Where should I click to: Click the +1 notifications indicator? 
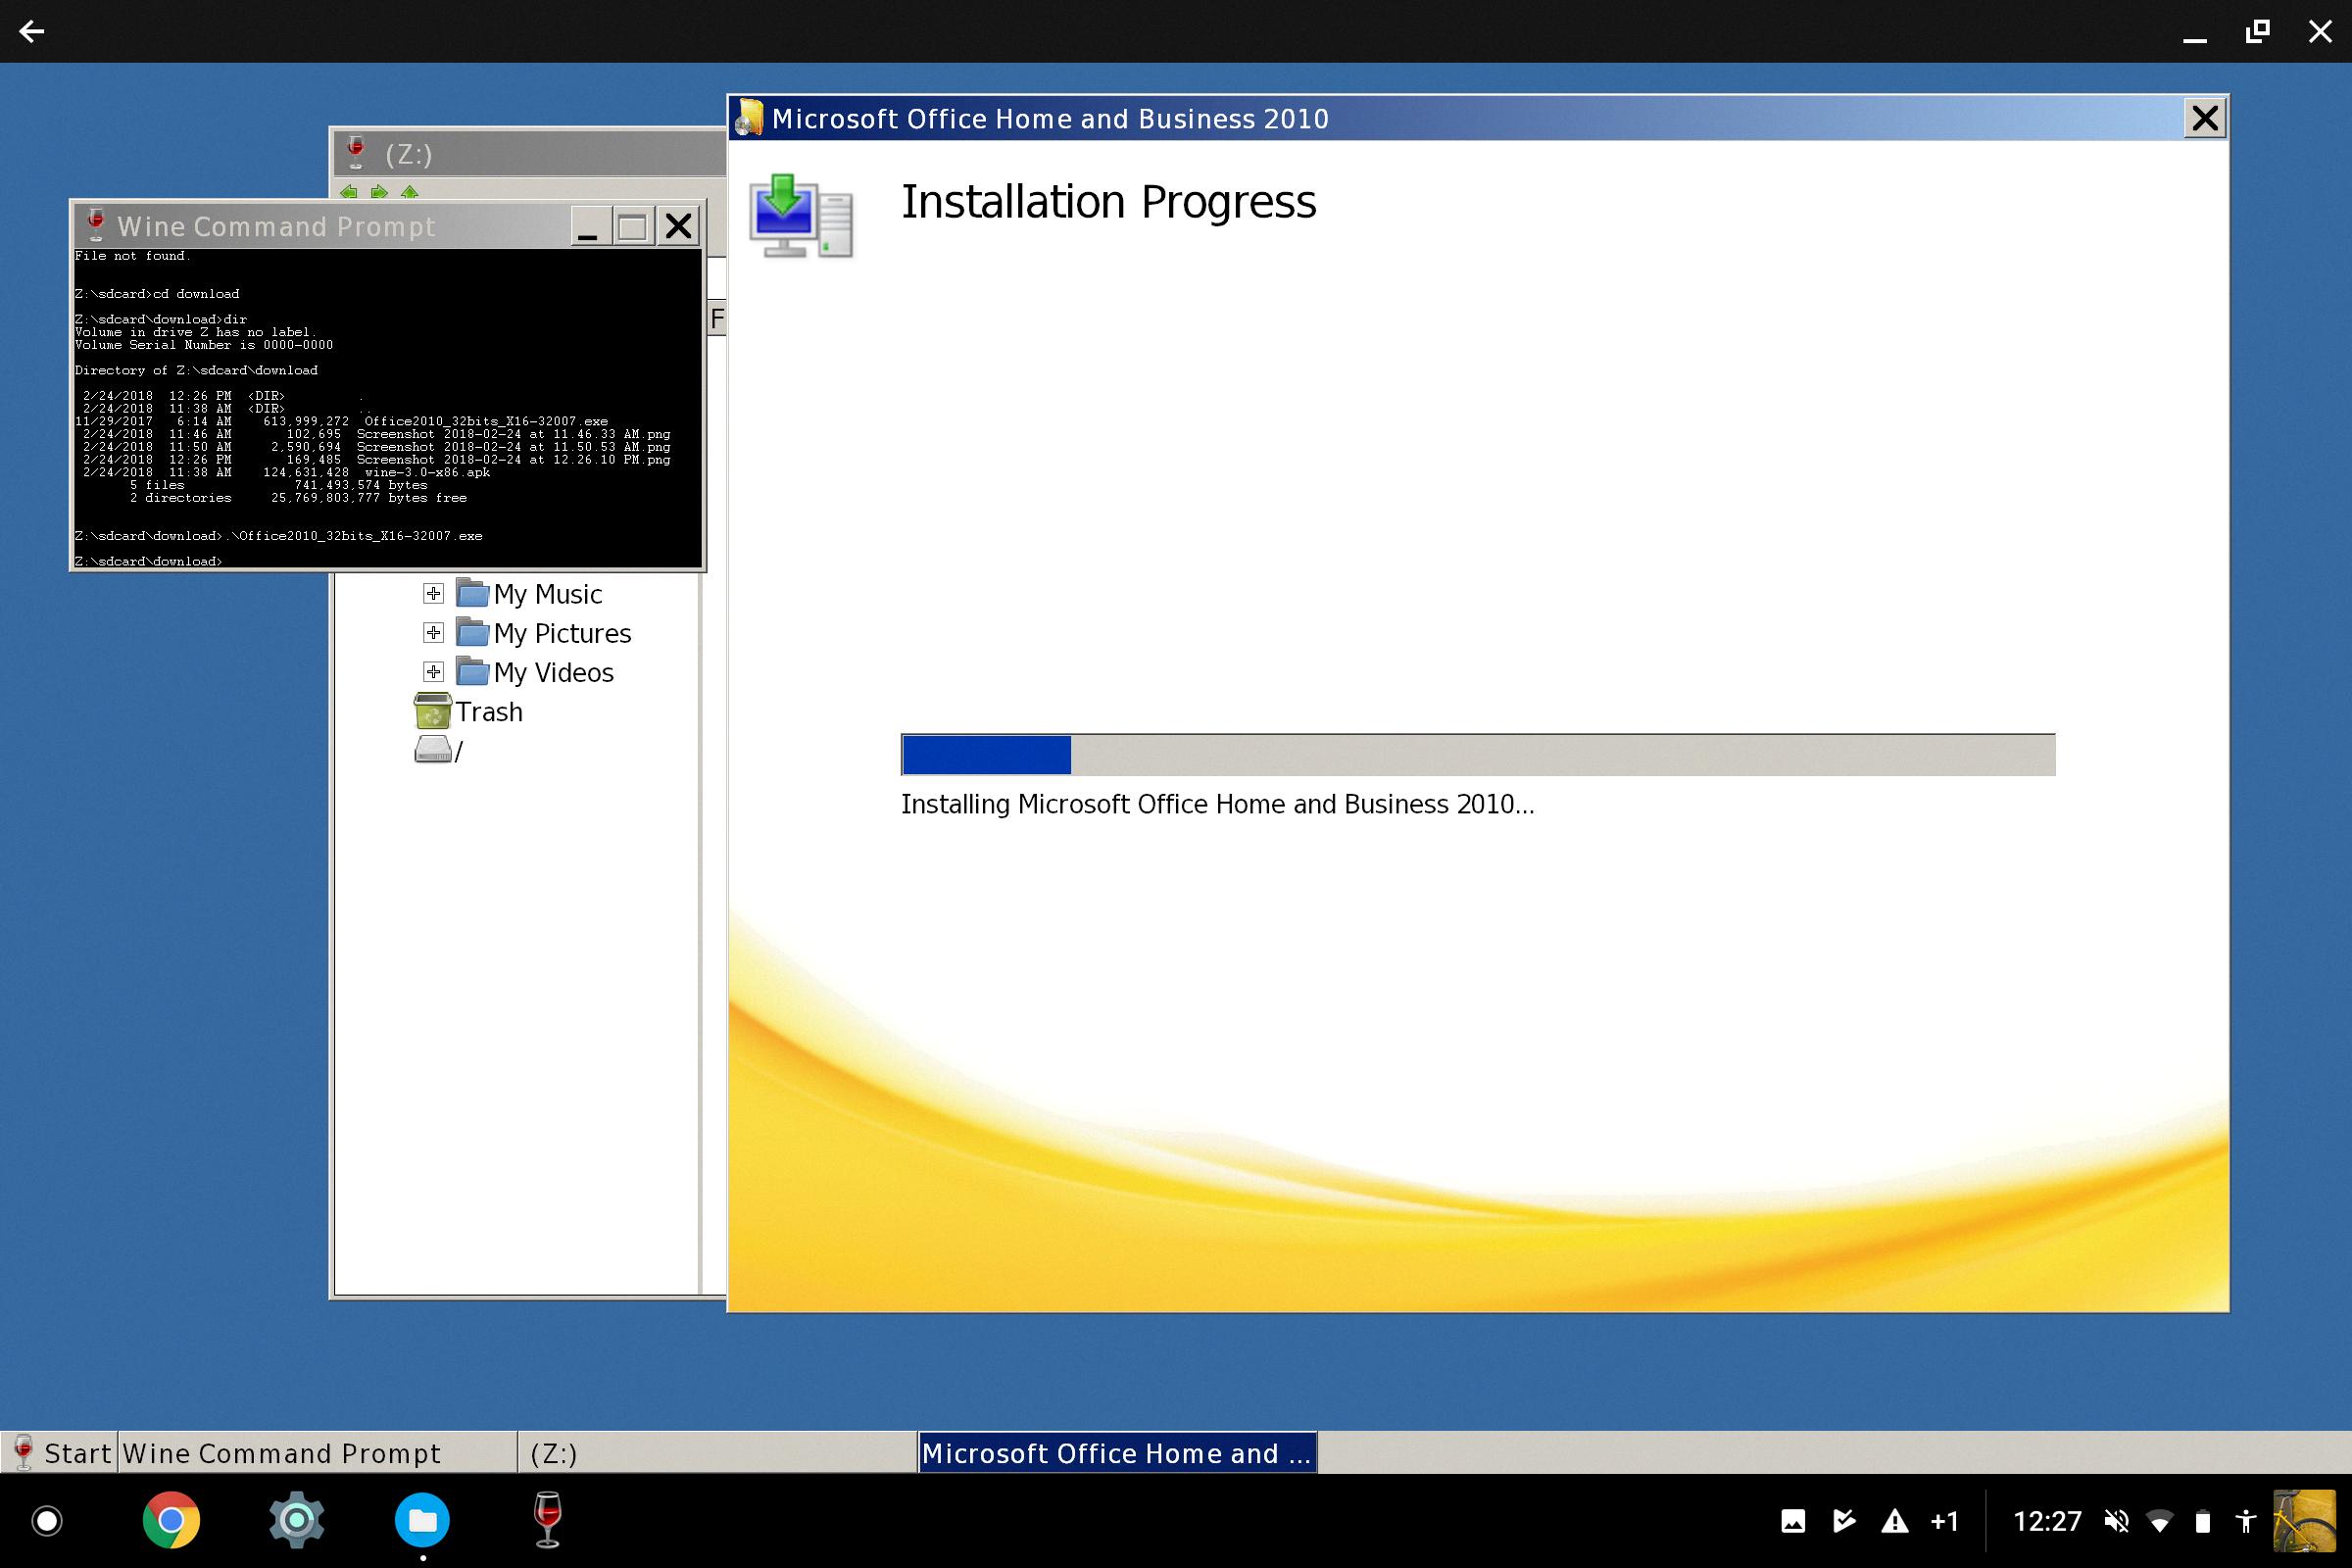(1944, 1522)
